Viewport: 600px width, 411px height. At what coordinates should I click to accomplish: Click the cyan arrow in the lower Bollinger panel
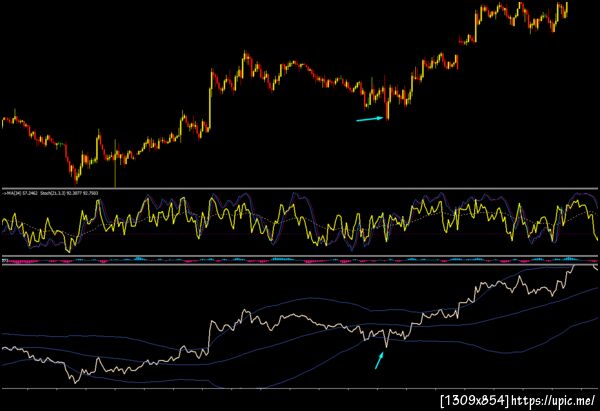pos(379,360)
